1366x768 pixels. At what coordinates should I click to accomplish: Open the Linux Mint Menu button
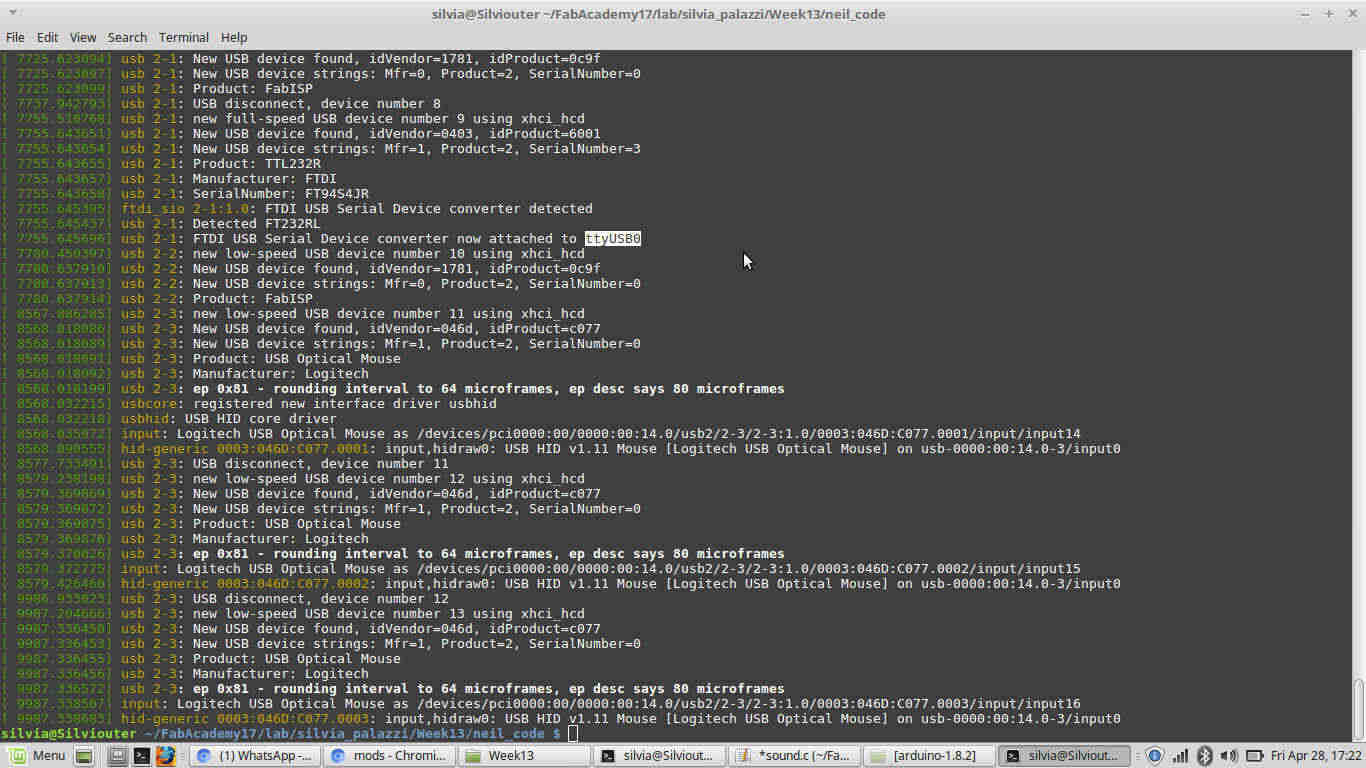(x=38, y=756)
